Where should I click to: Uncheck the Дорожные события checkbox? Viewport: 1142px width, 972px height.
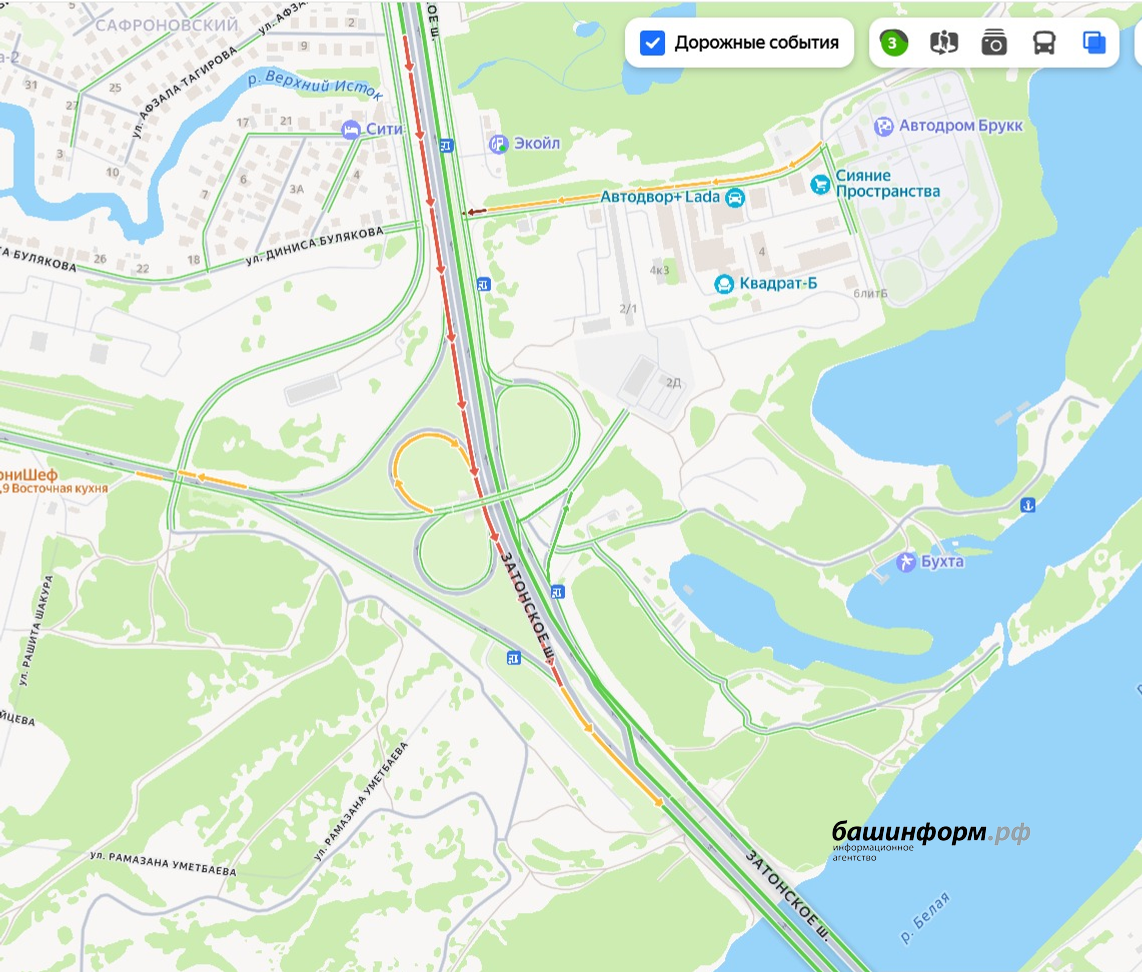(652, 43)
